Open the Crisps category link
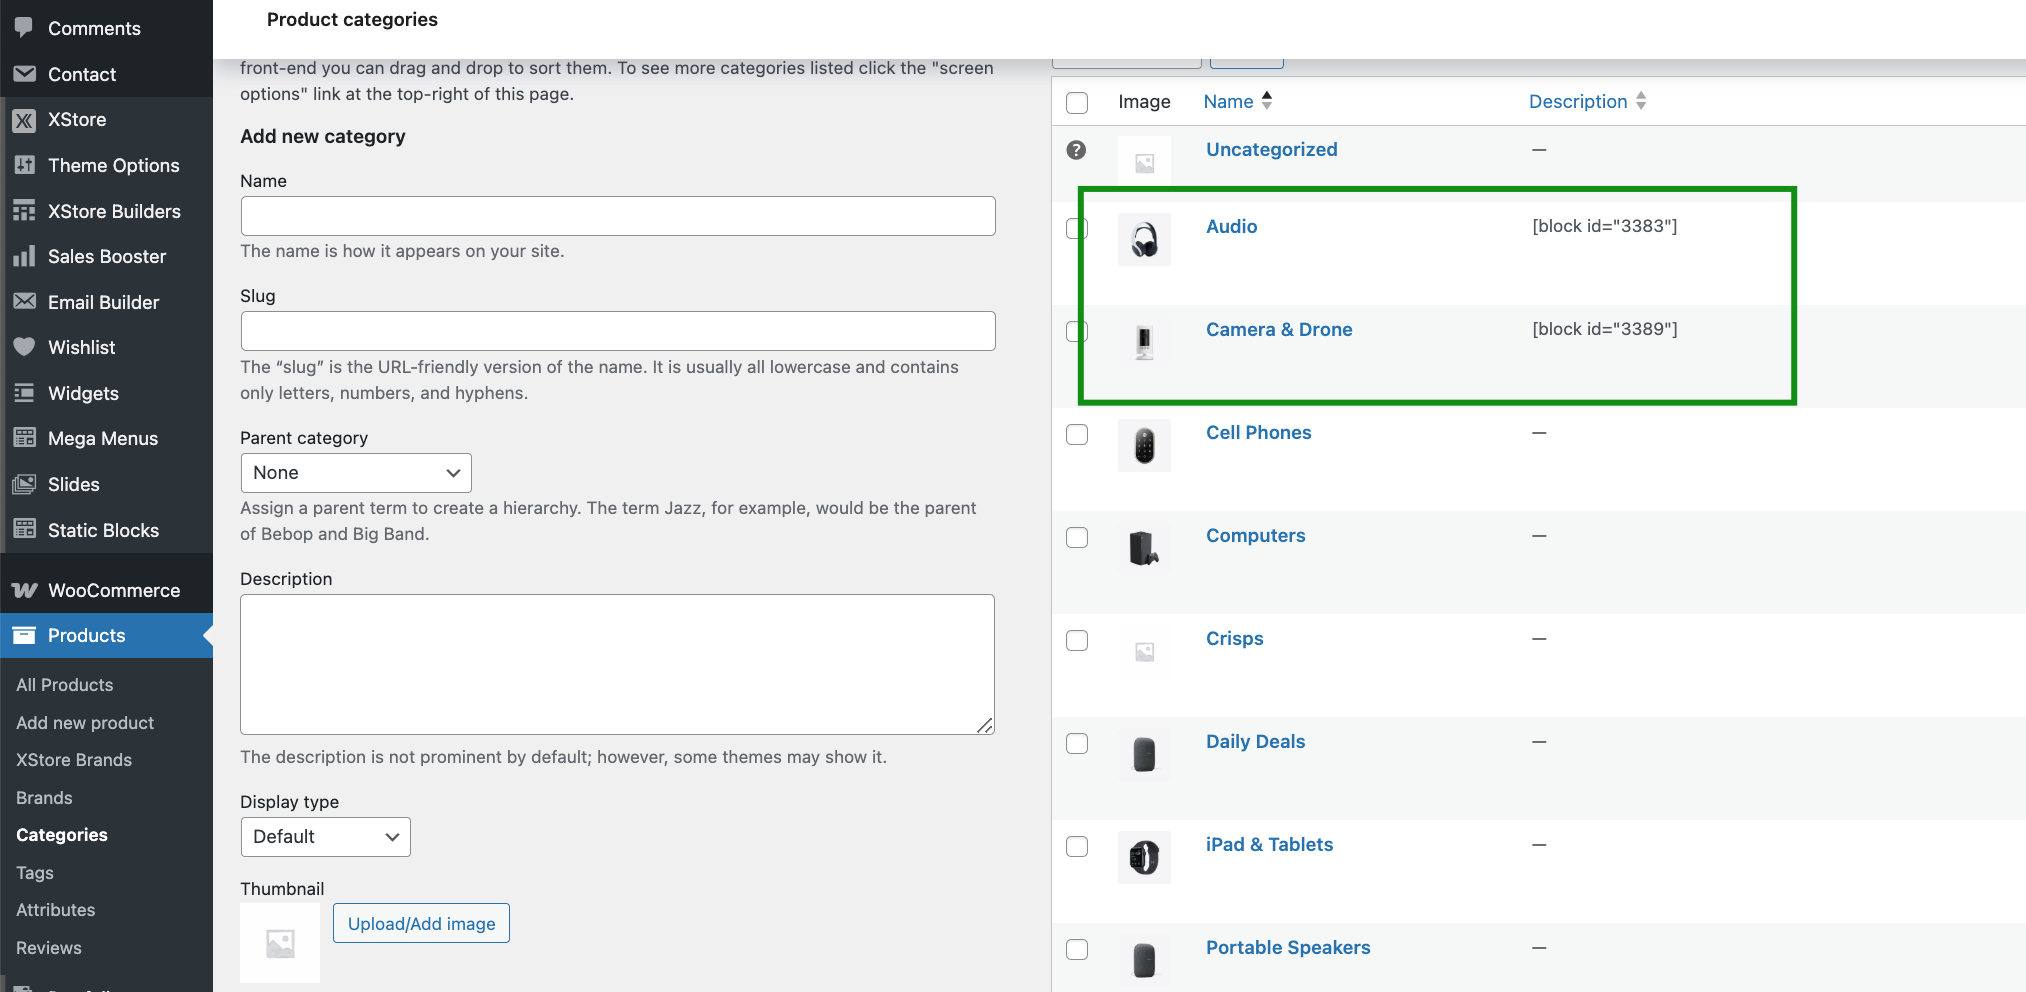The height and width of the screenshot is (992, 2026). 1234,638
